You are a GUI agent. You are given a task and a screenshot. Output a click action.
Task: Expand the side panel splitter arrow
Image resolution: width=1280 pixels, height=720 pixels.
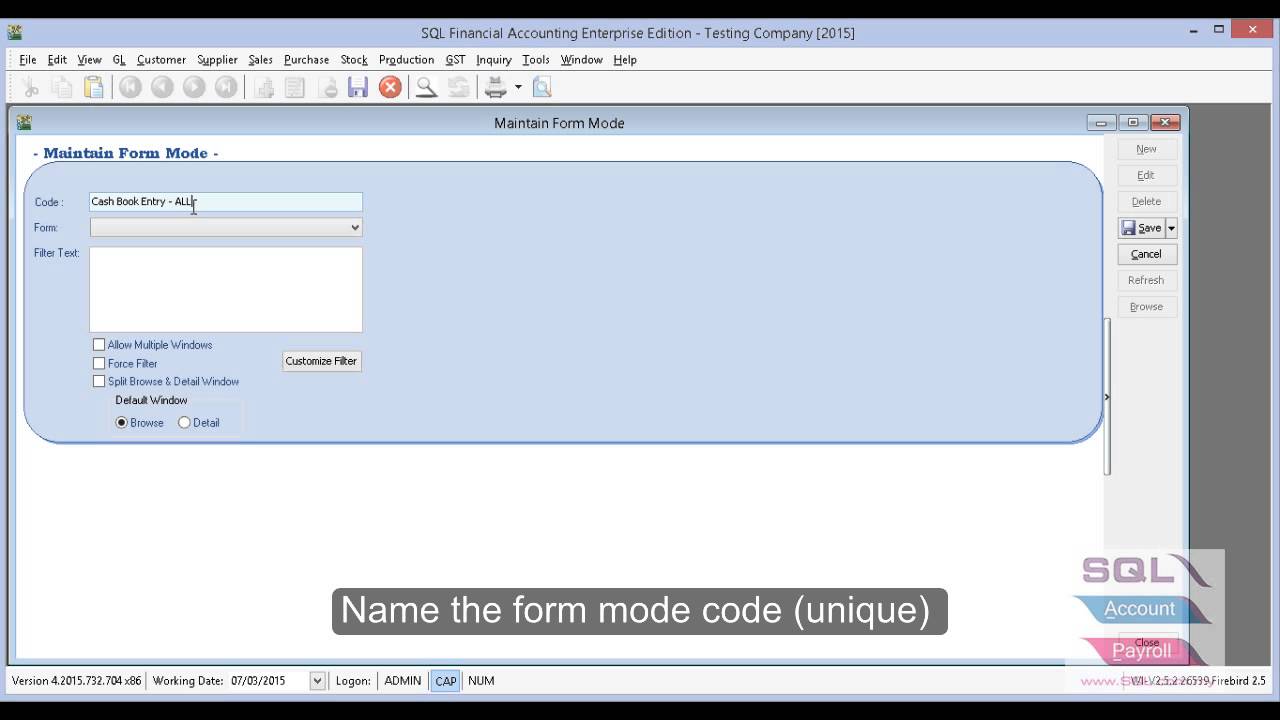pyautogui.click(x=1106, y=397)
